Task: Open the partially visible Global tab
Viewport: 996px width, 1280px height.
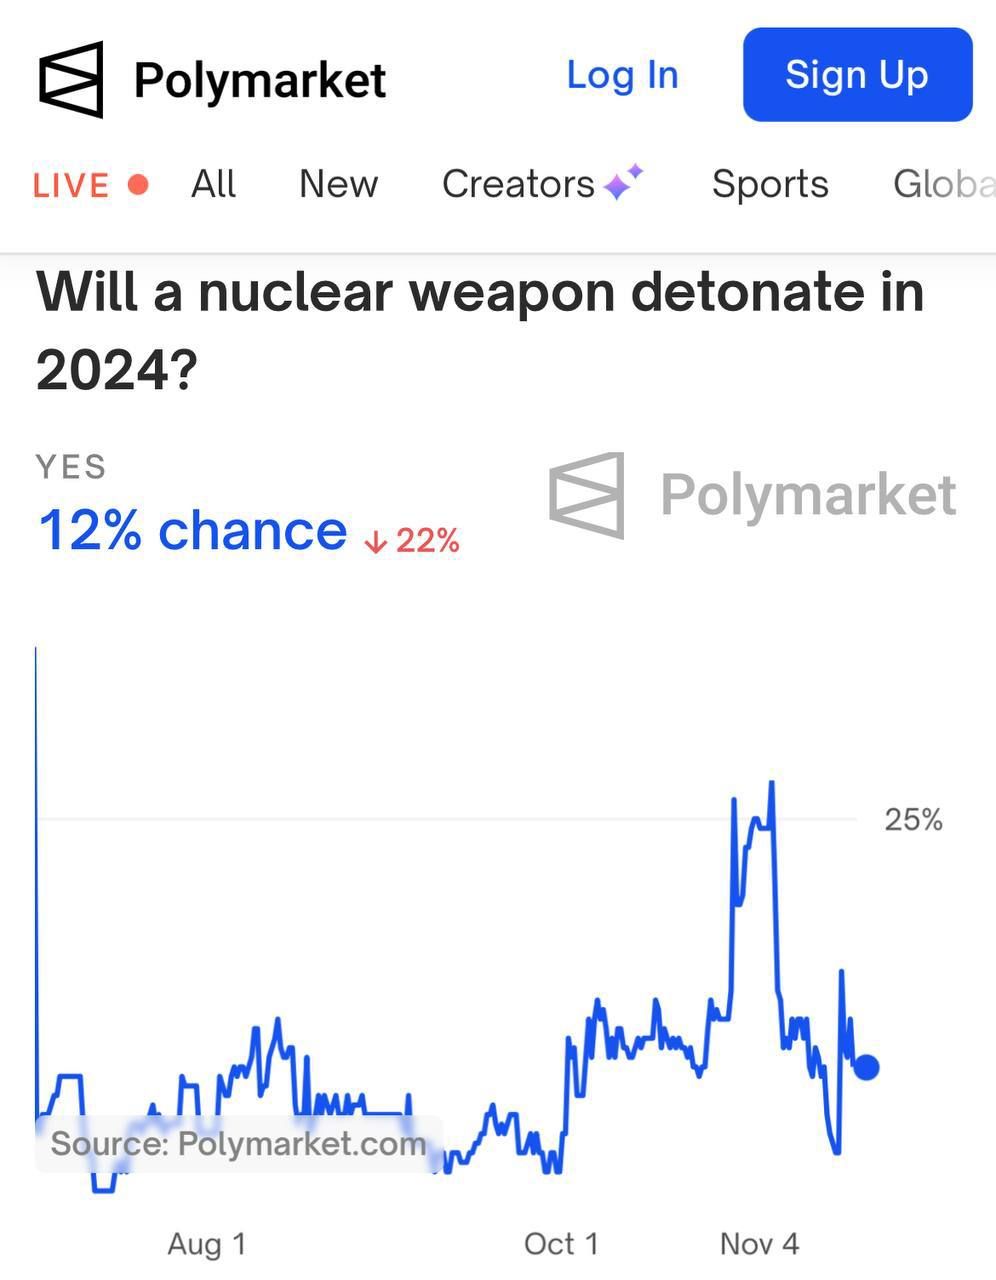Action: click(943, 185)
